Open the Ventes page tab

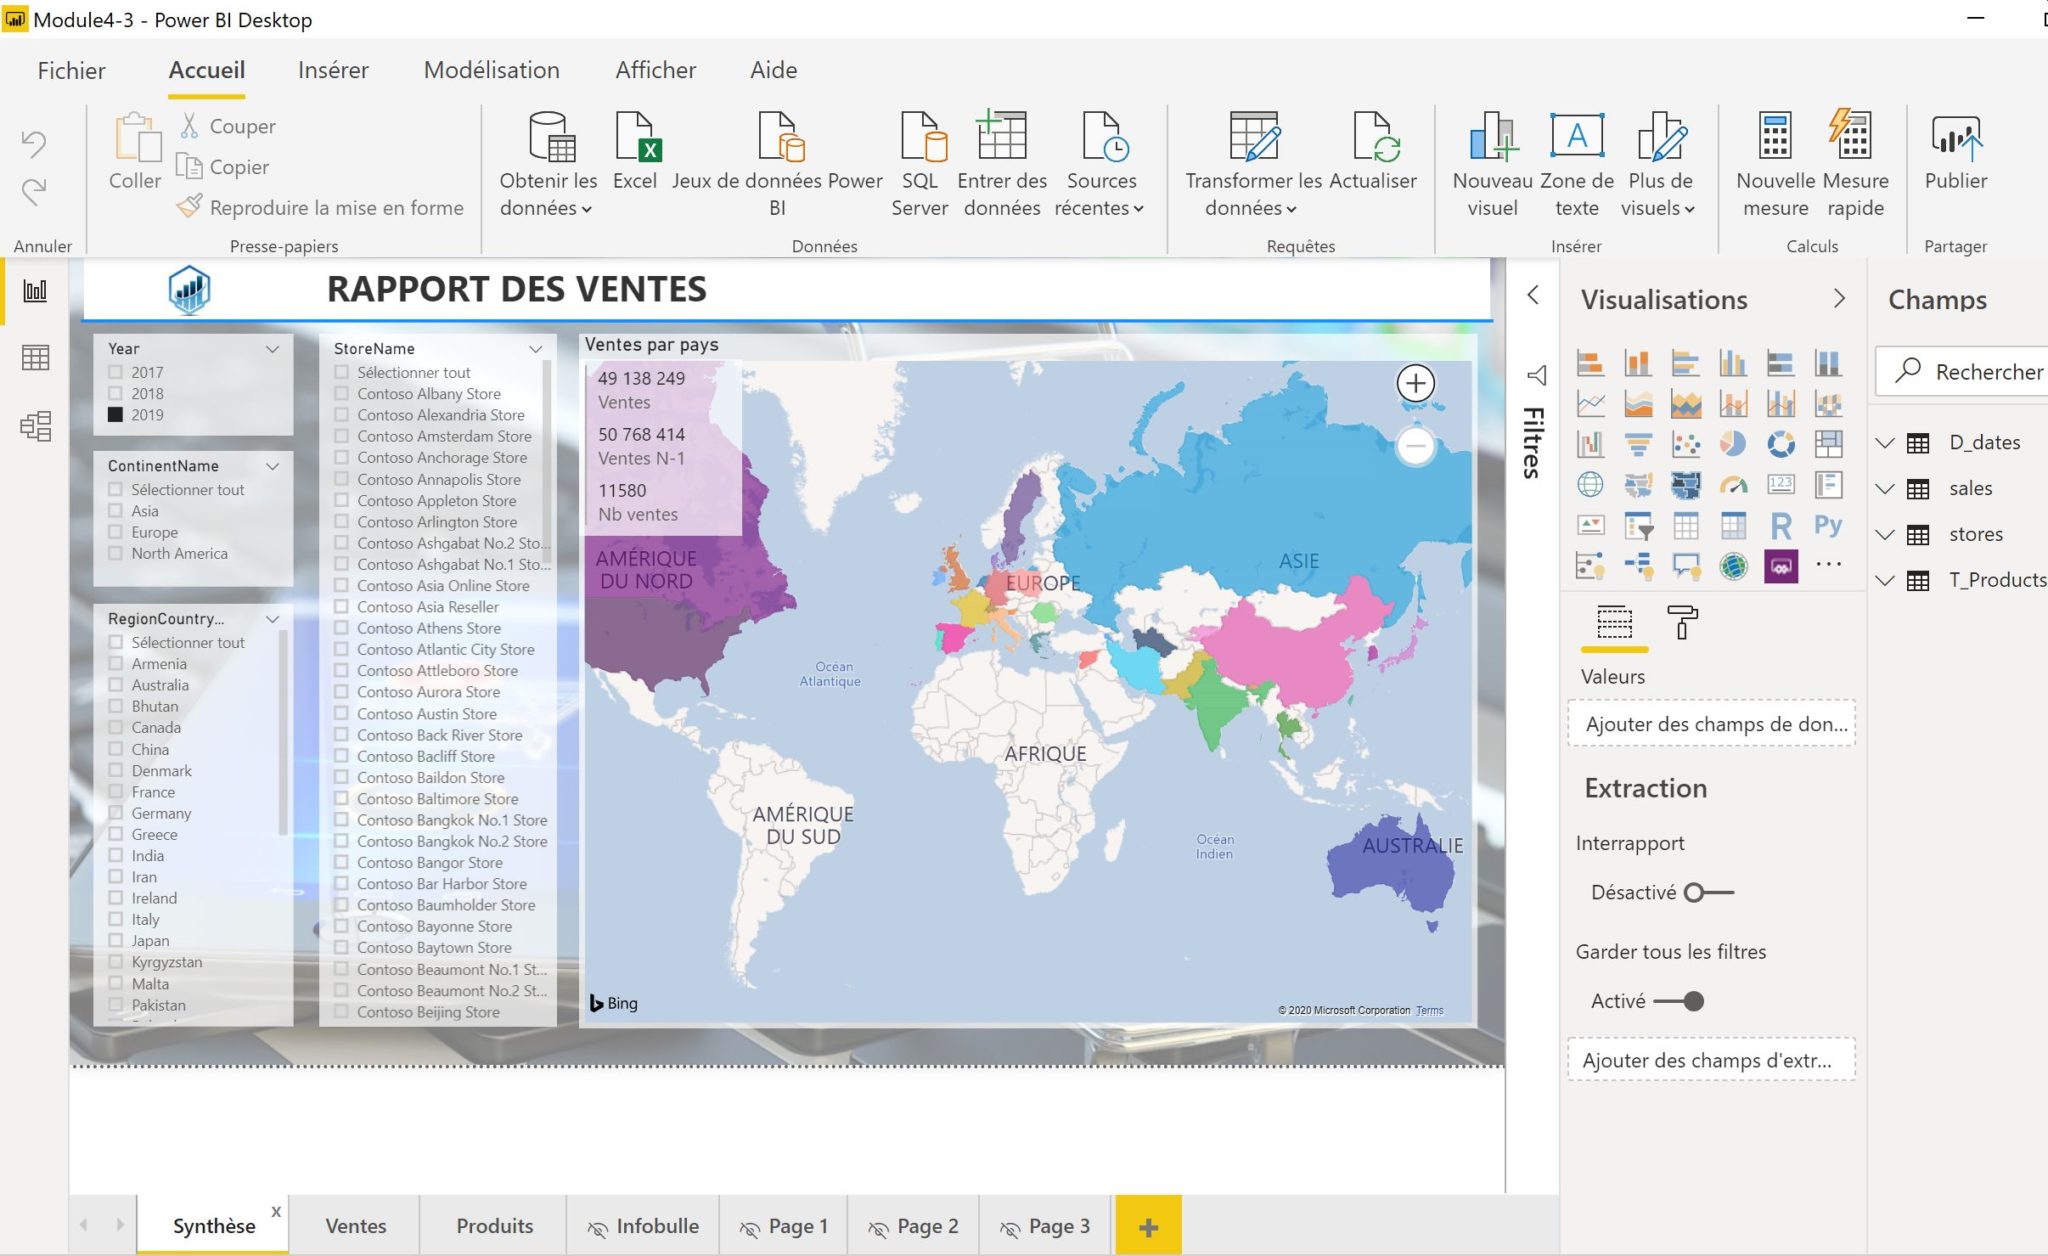click(355, 1225)
